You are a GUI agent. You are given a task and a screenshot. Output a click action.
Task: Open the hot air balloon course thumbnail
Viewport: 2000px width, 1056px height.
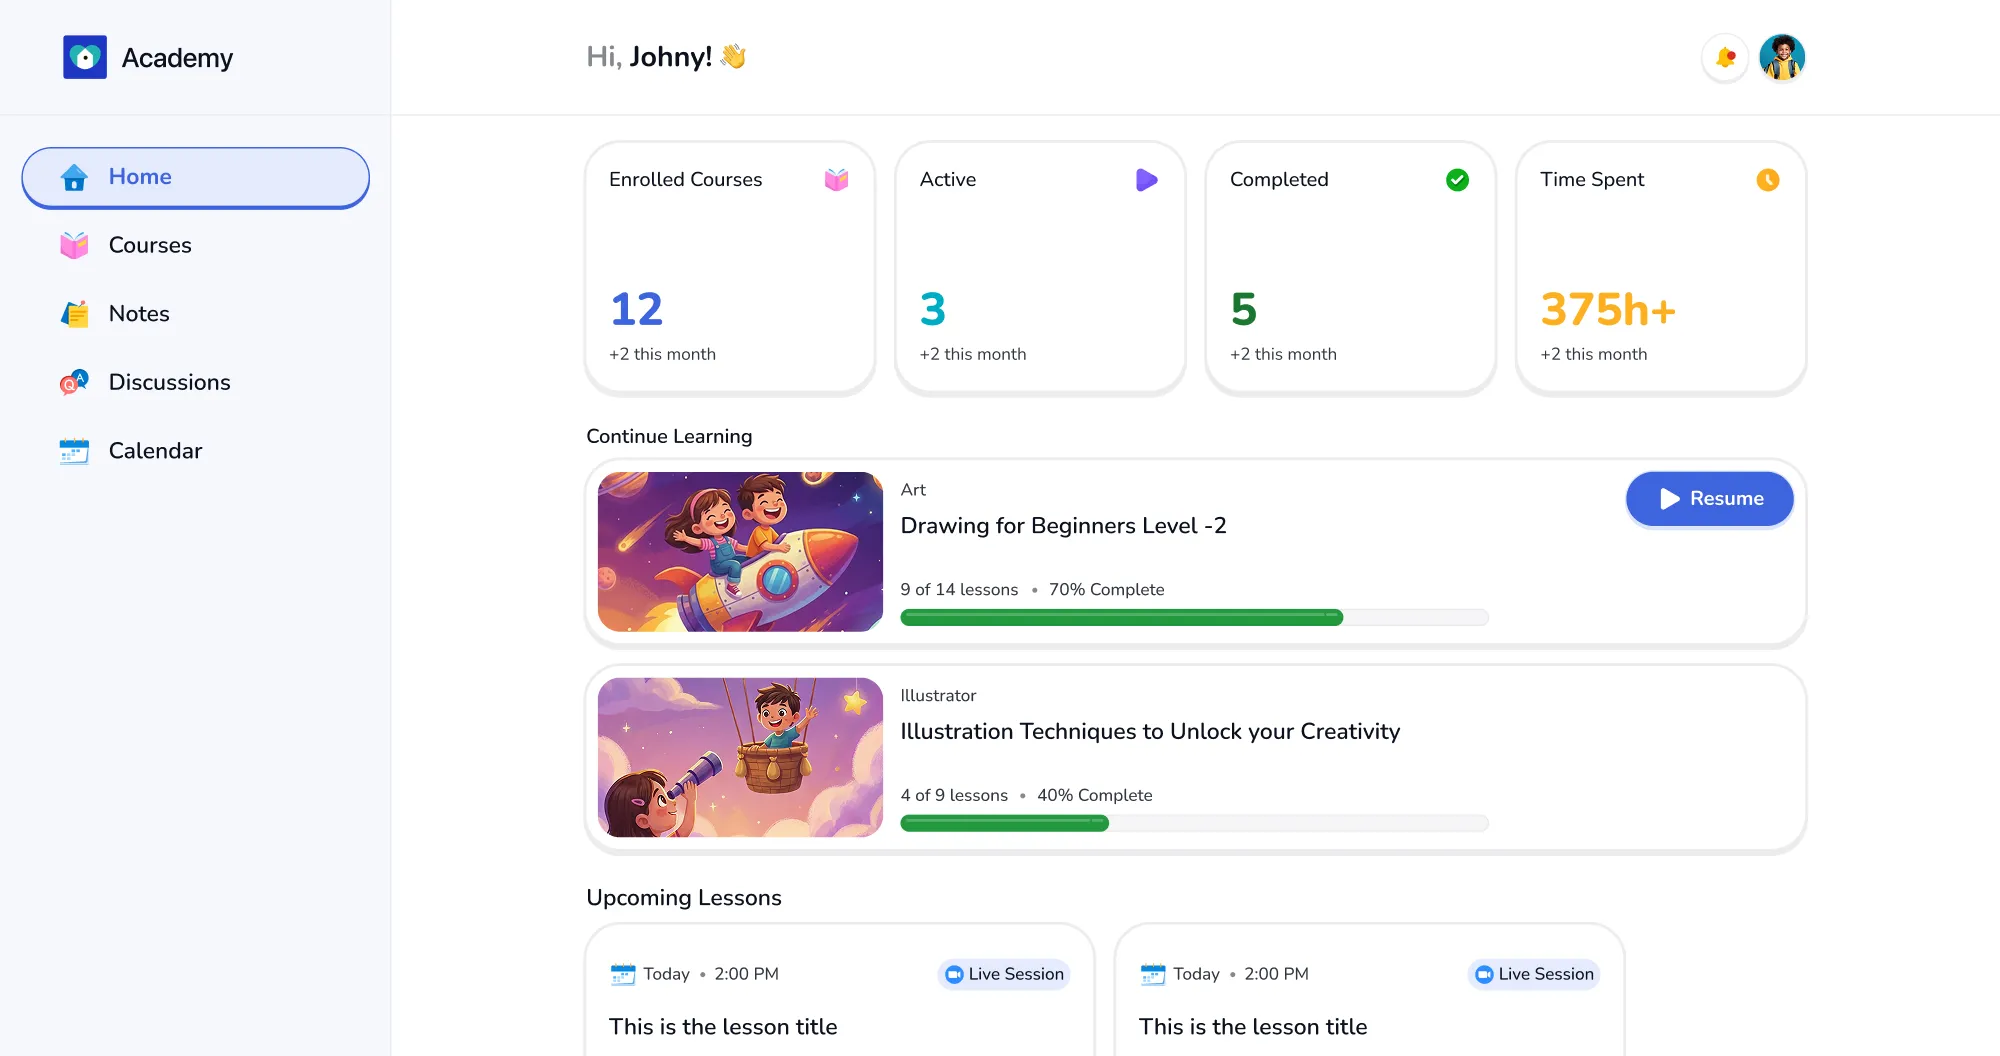[x=740, y=758]
